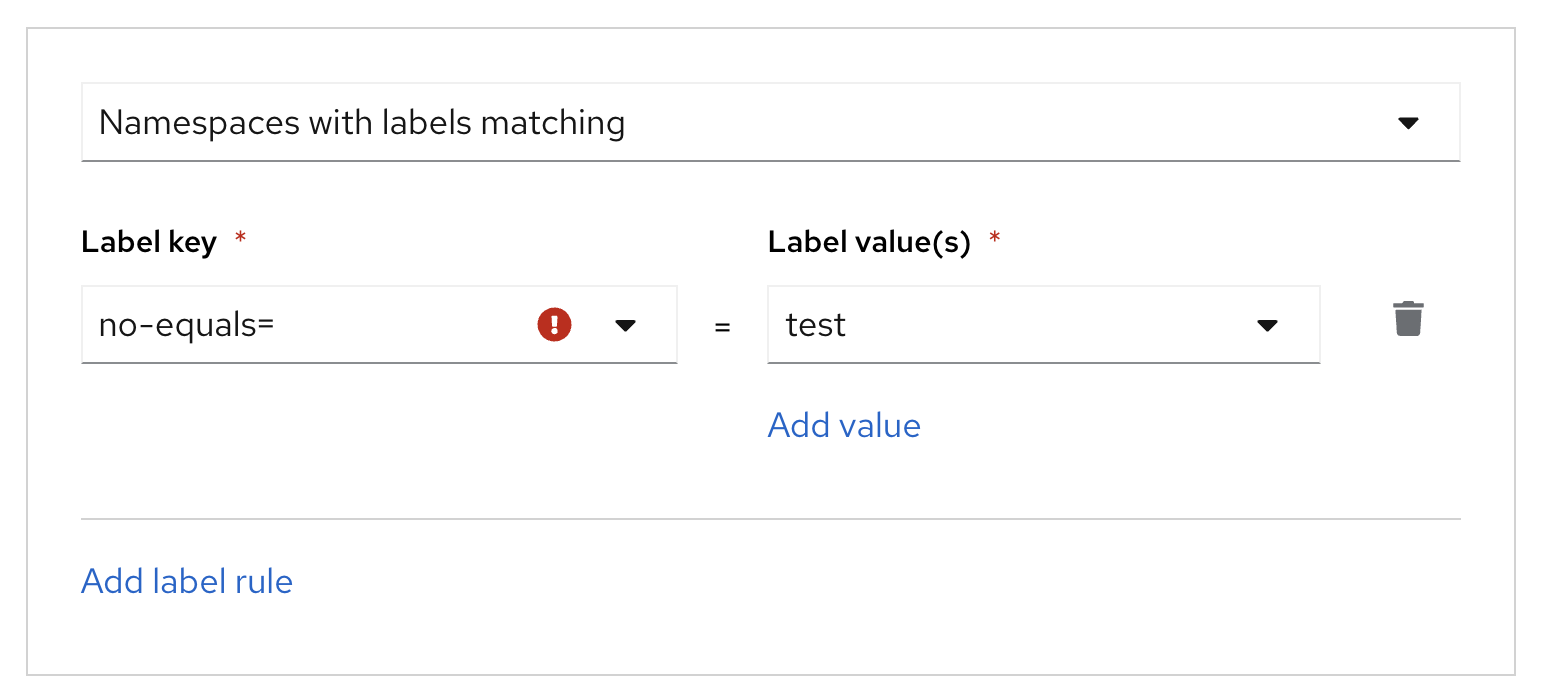Delete the label rule with trash icon
1544x696 pixels.
[x=1408, y=320]
